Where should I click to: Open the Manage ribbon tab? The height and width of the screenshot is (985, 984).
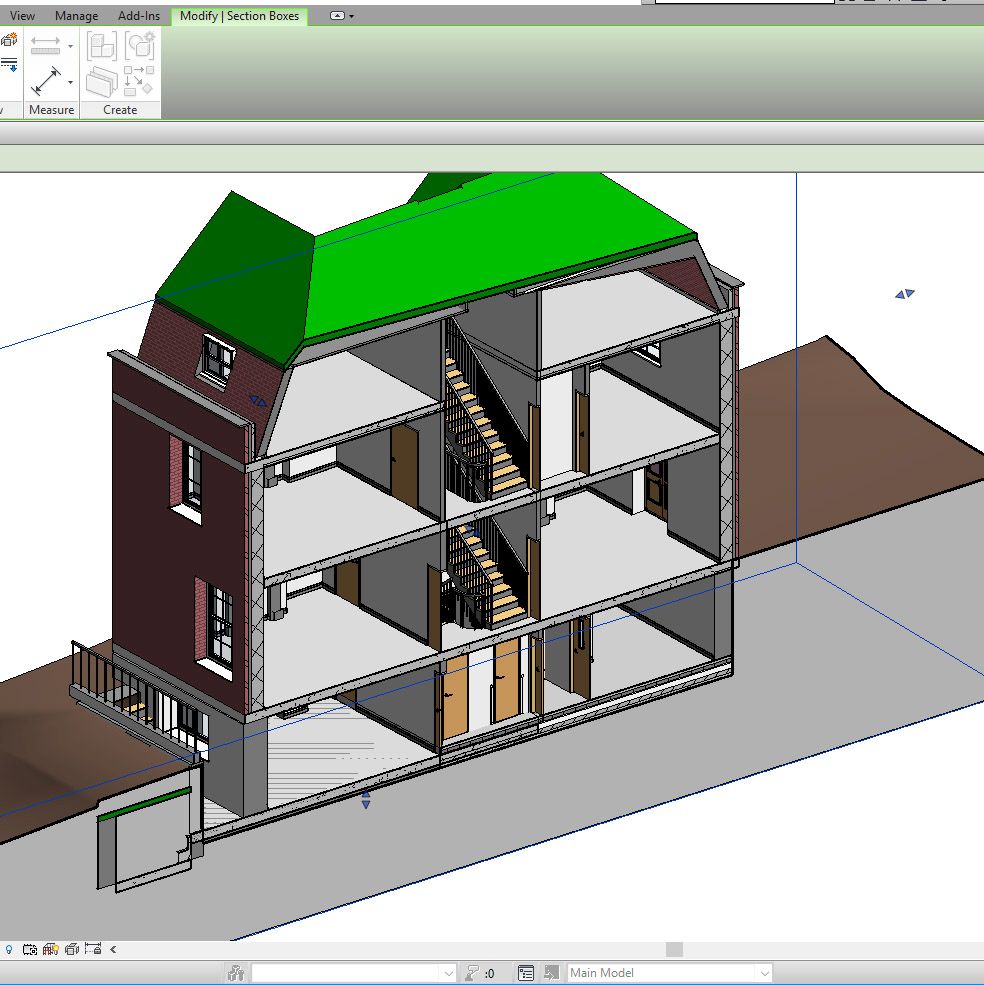[77, 16]
